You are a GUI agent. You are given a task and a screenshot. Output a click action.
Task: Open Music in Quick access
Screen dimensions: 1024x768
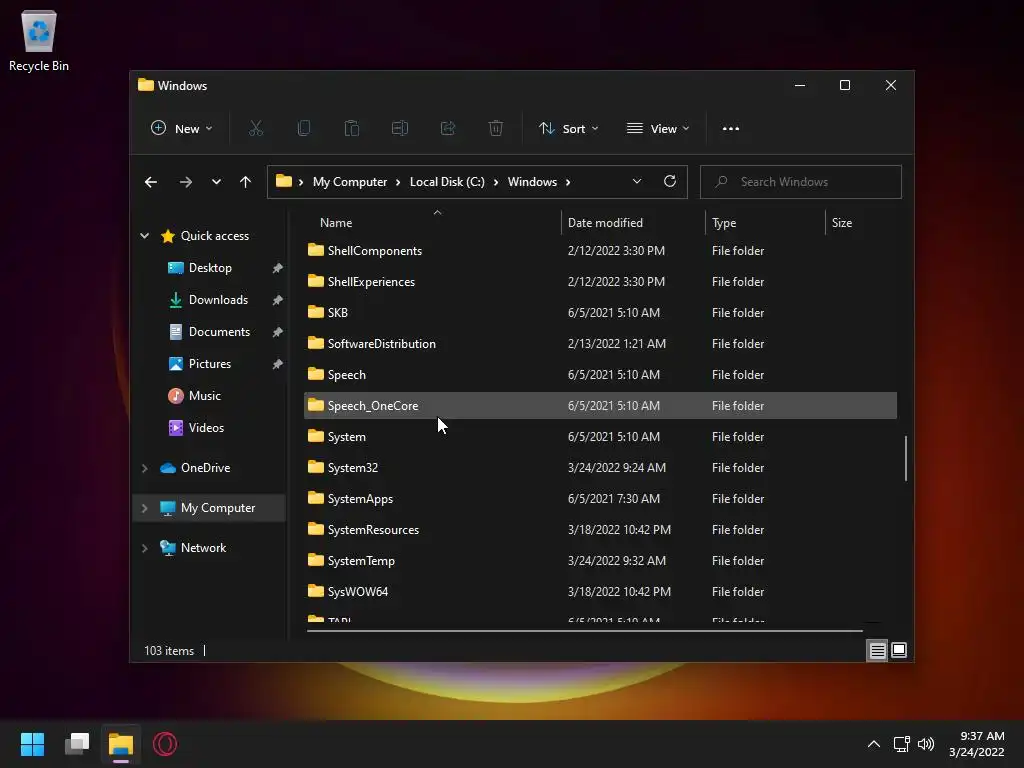[x=204, y=396]
